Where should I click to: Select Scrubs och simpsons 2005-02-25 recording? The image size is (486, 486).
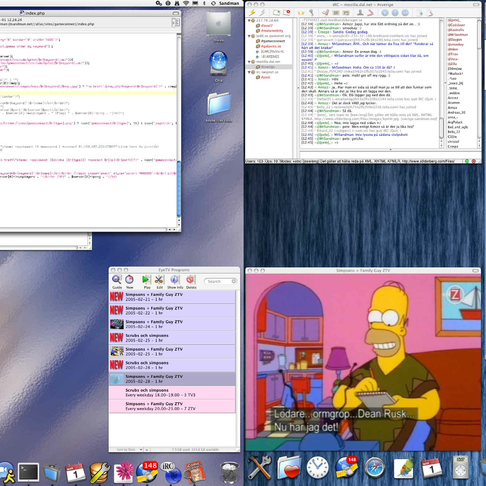(x=172, y=338)
